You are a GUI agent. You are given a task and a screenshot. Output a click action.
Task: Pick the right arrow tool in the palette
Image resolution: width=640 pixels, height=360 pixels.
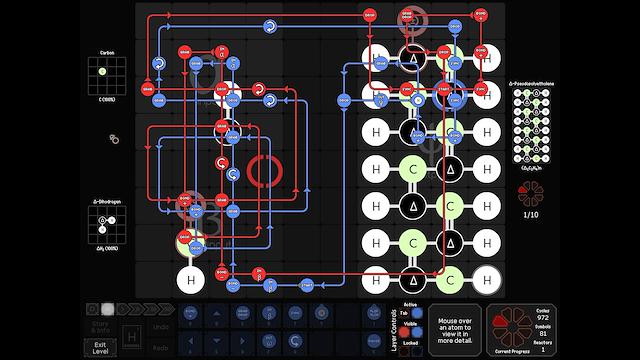[x=242, y=341]
